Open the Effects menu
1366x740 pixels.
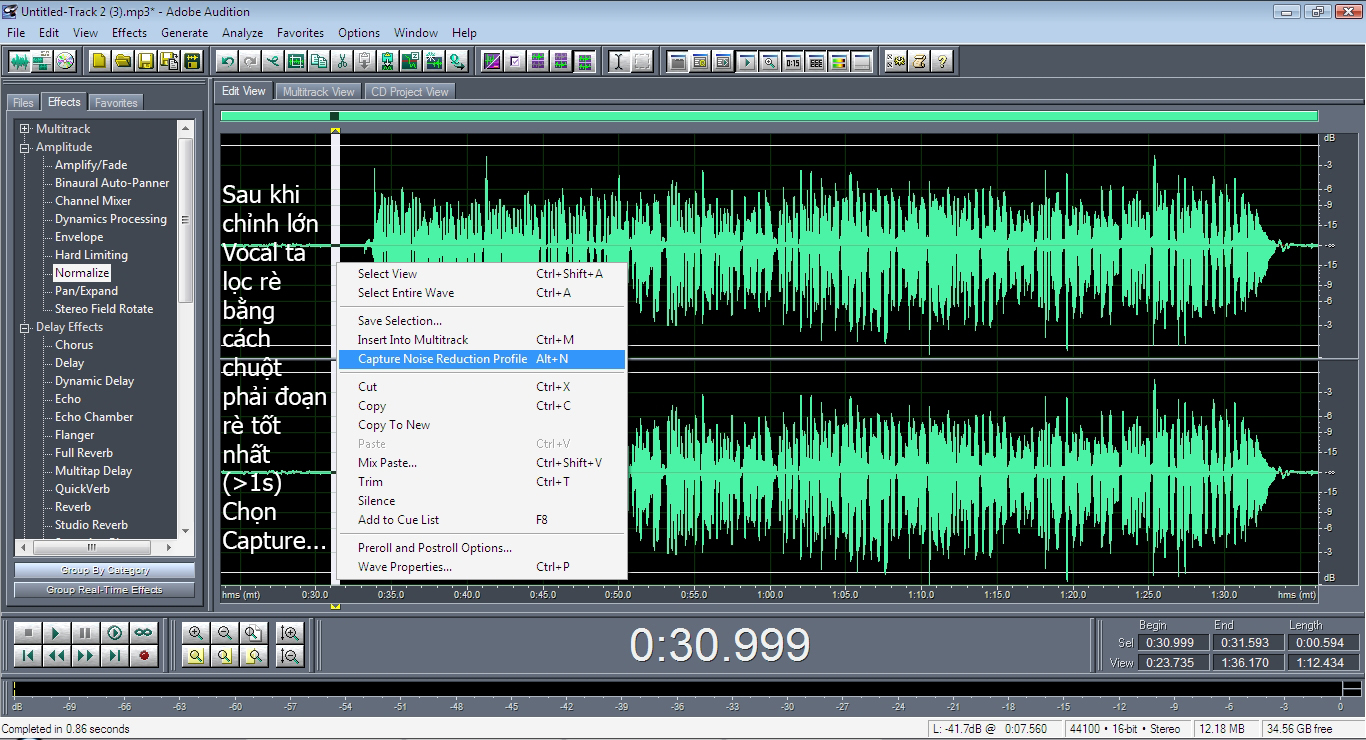pyautogui.click(x=129, y=33)
